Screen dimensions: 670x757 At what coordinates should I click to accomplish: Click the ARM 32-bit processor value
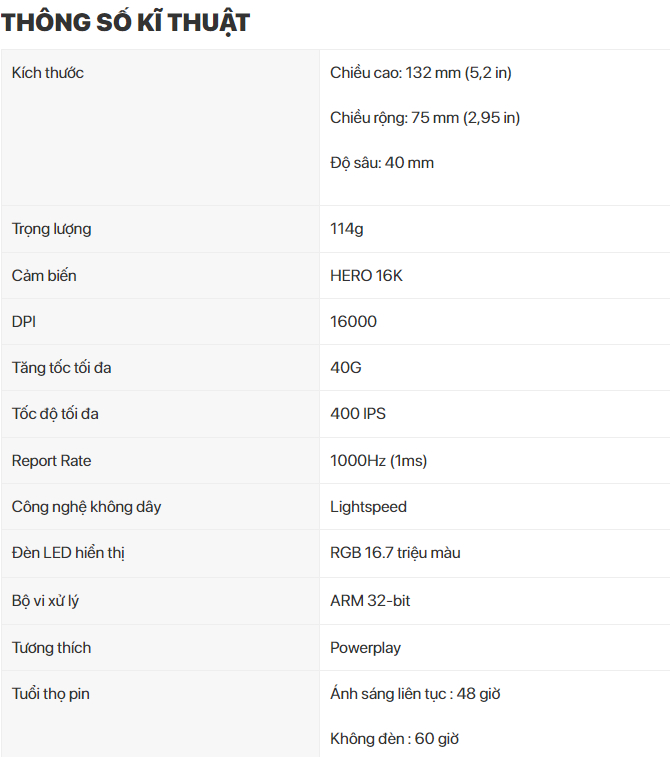click(x=370, y=601)
